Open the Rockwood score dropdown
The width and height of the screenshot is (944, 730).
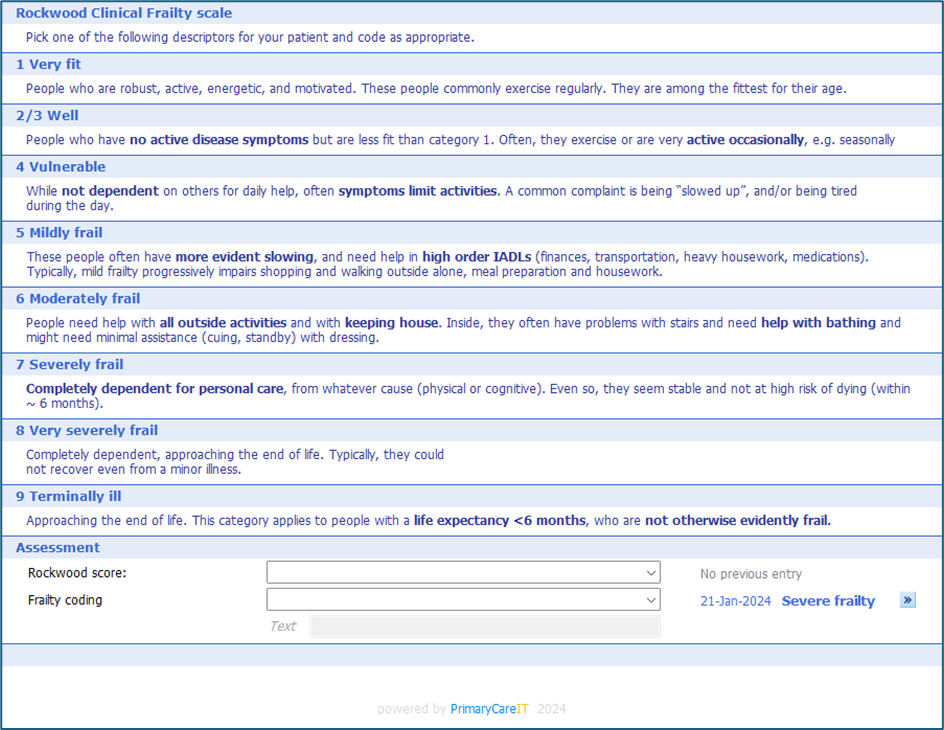[463, 572]
